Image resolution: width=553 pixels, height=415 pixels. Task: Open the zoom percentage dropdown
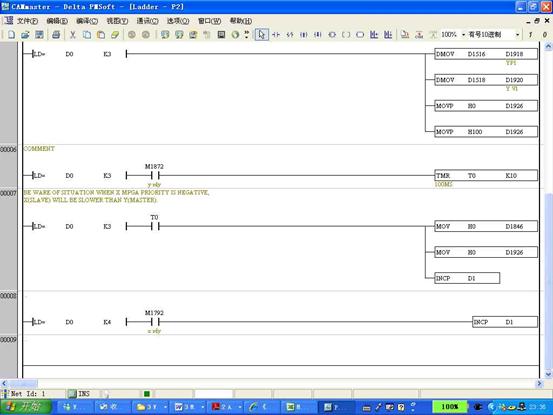coord(463,35)
